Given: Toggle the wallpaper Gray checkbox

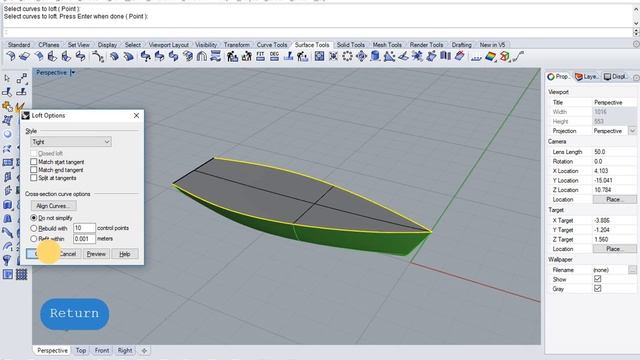Looking at the screenshot, I should tap(598, 288).
